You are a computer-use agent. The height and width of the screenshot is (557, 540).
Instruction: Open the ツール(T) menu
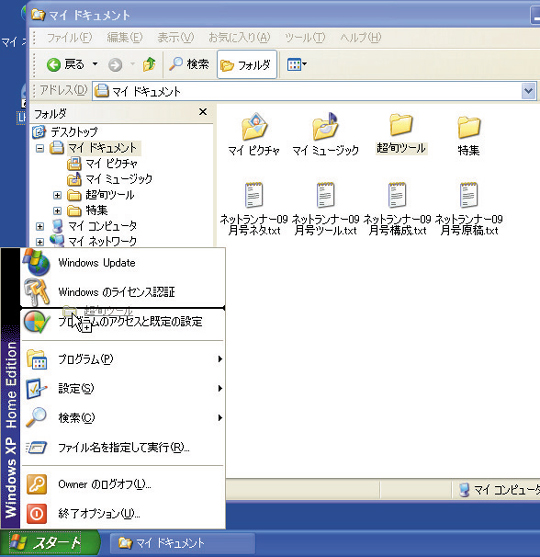[304, 37]
